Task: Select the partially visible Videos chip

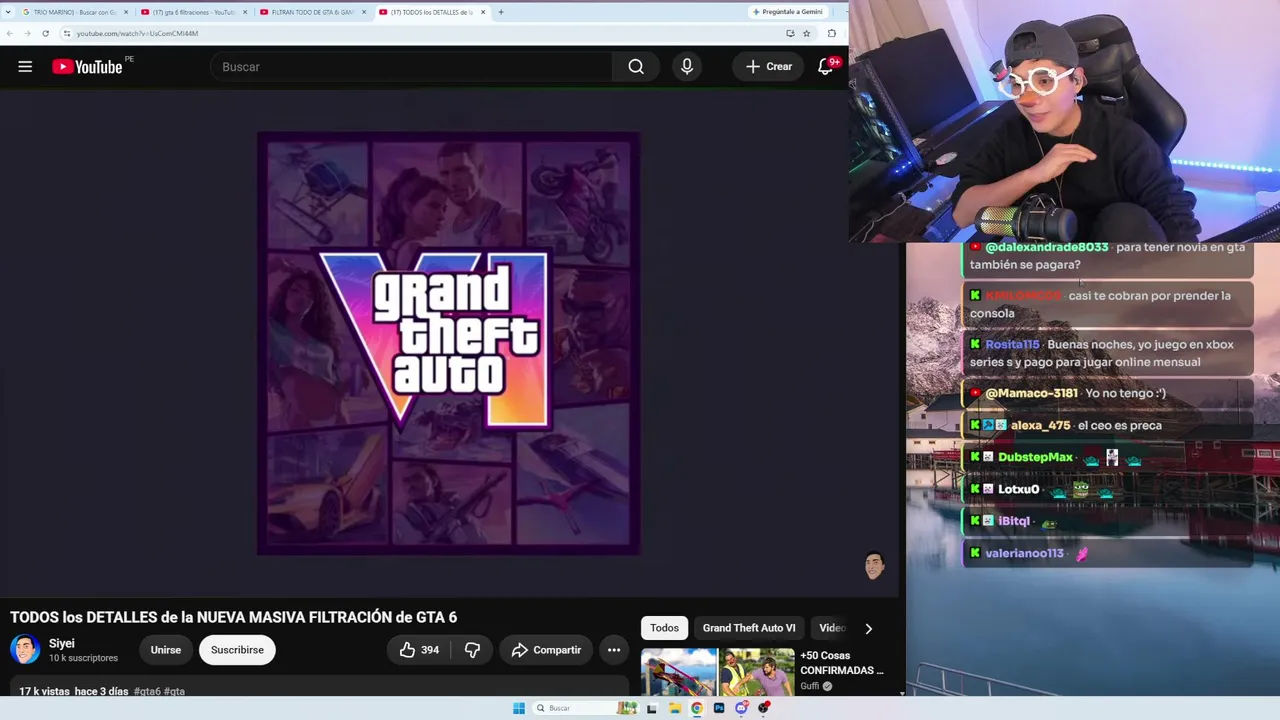Action: pyautogui.click(x=832, y=628)
